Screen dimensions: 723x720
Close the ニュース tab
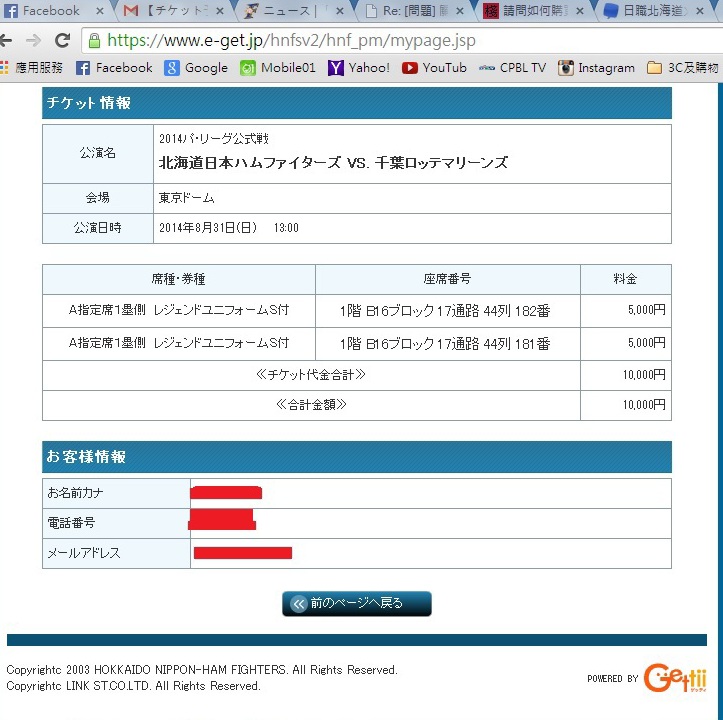coord(340,11)
